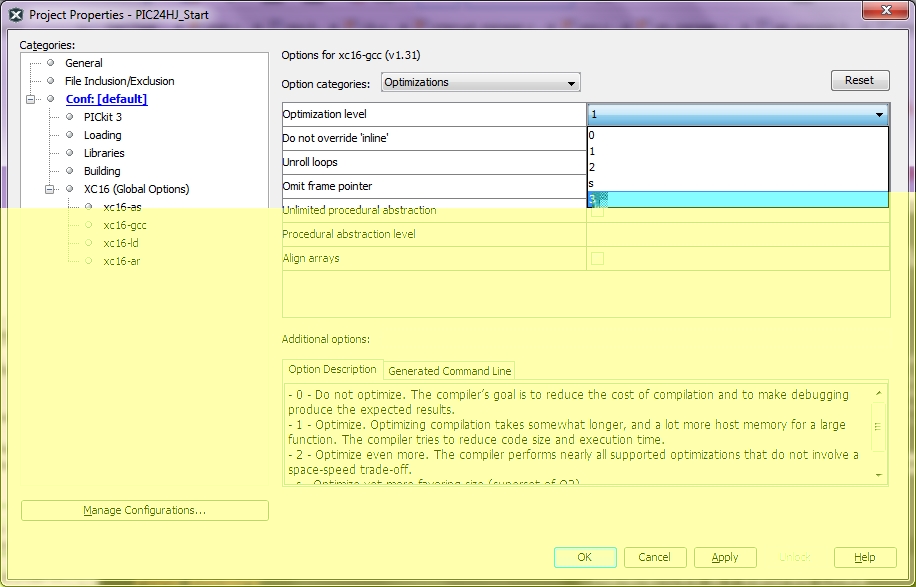Toggle the Align arrays checkbox

pos(597,258)
